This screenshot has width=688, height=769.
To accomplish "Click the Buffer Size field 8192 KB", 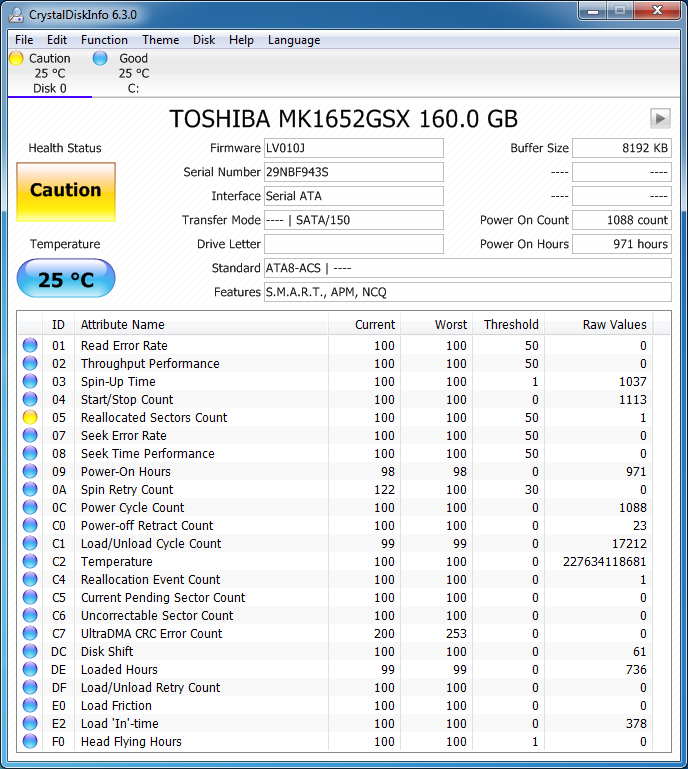I will point(622,148).
